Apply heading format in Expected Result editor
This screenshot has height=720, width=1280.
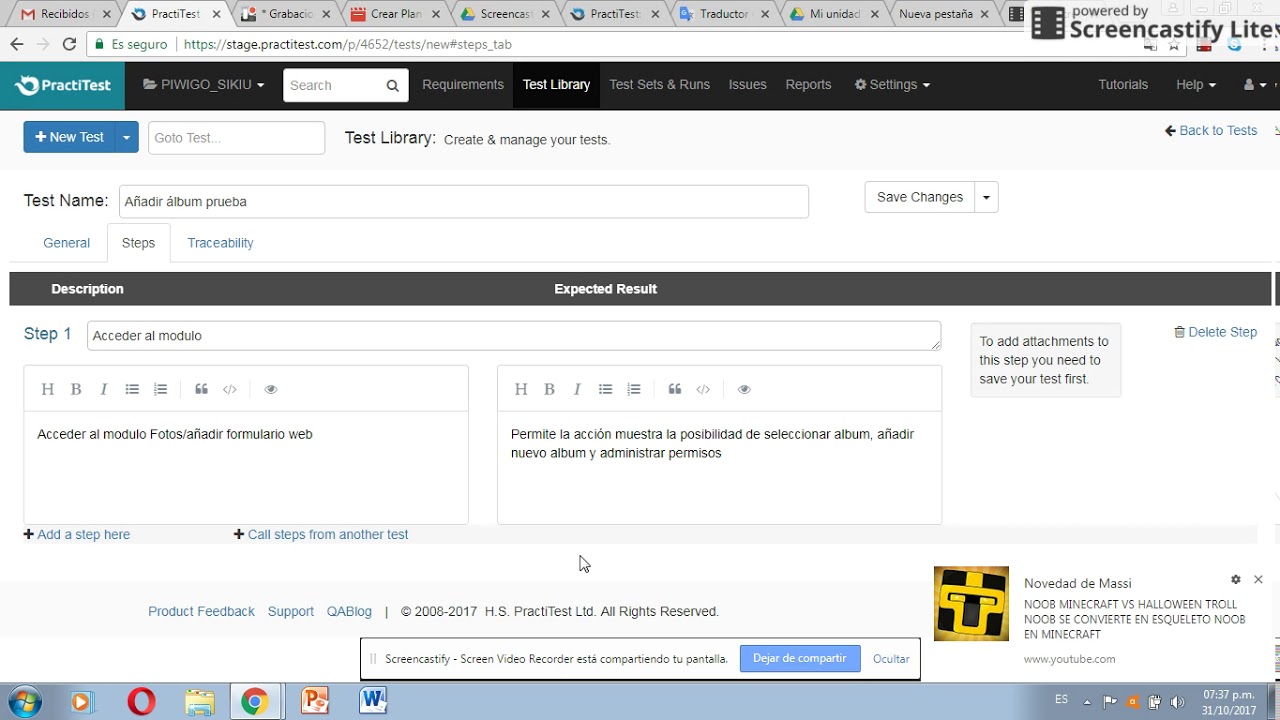point(520,389)
